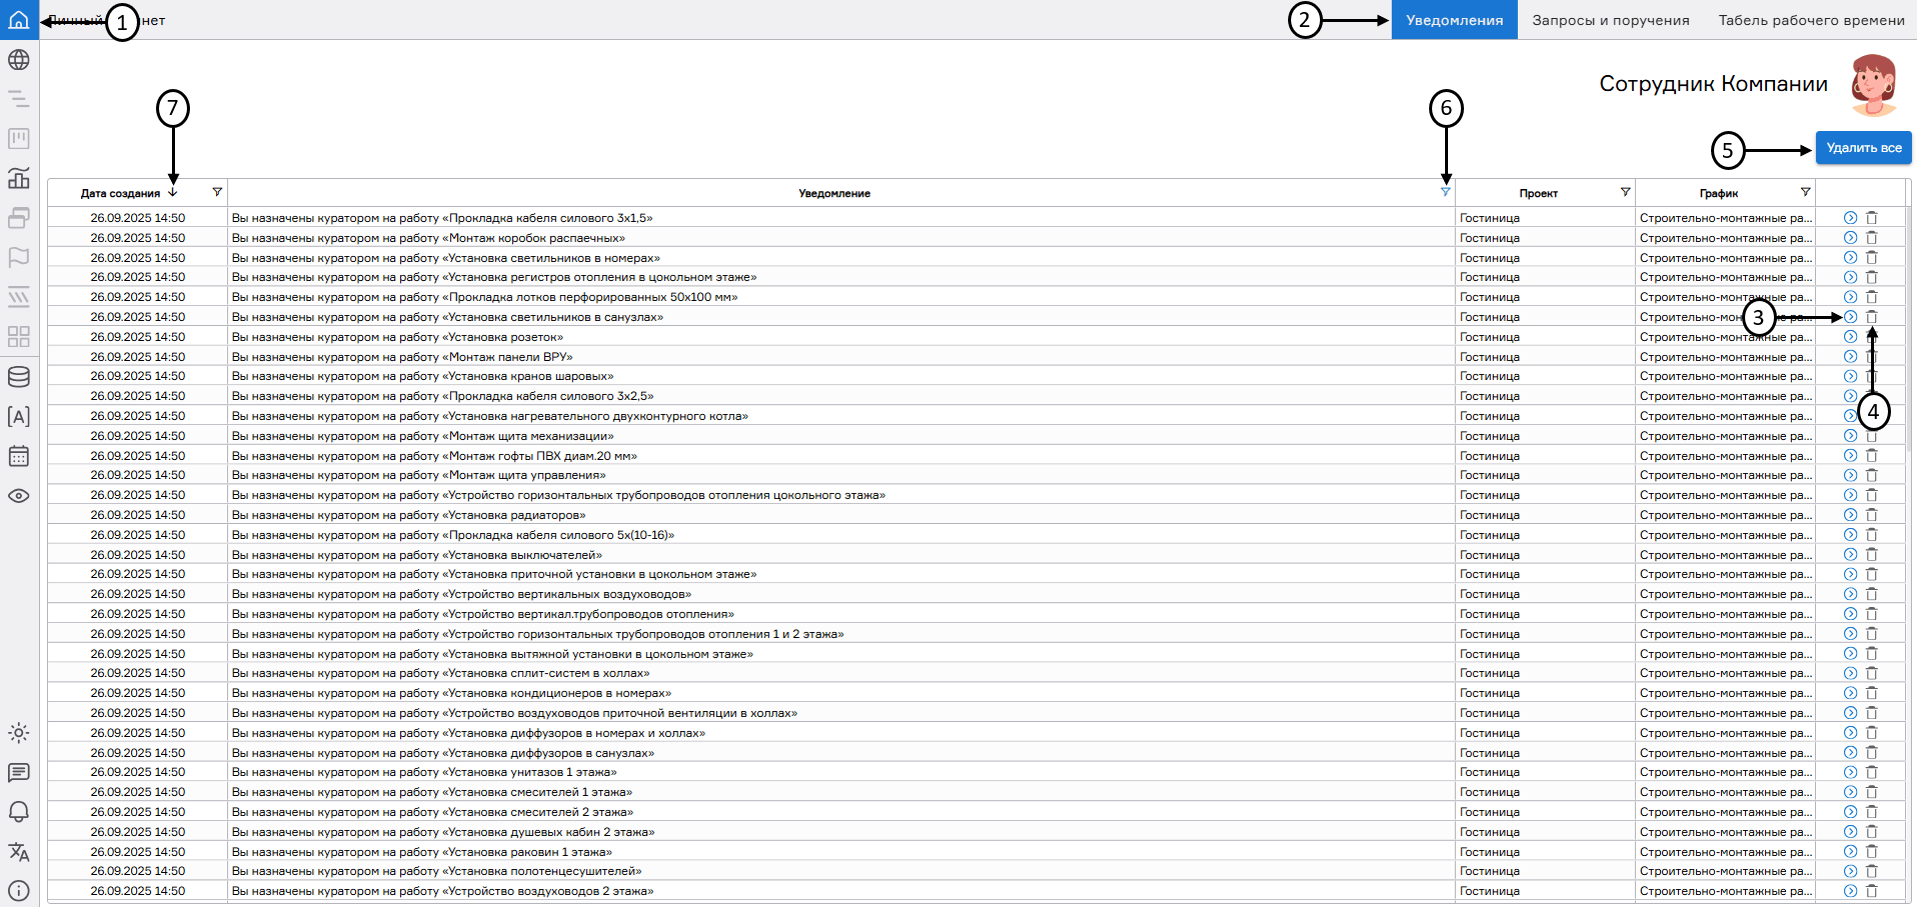Open the filter for the «Проект» column
The width and height of the screenshot is (1917, 907).
pos(1625,192)
